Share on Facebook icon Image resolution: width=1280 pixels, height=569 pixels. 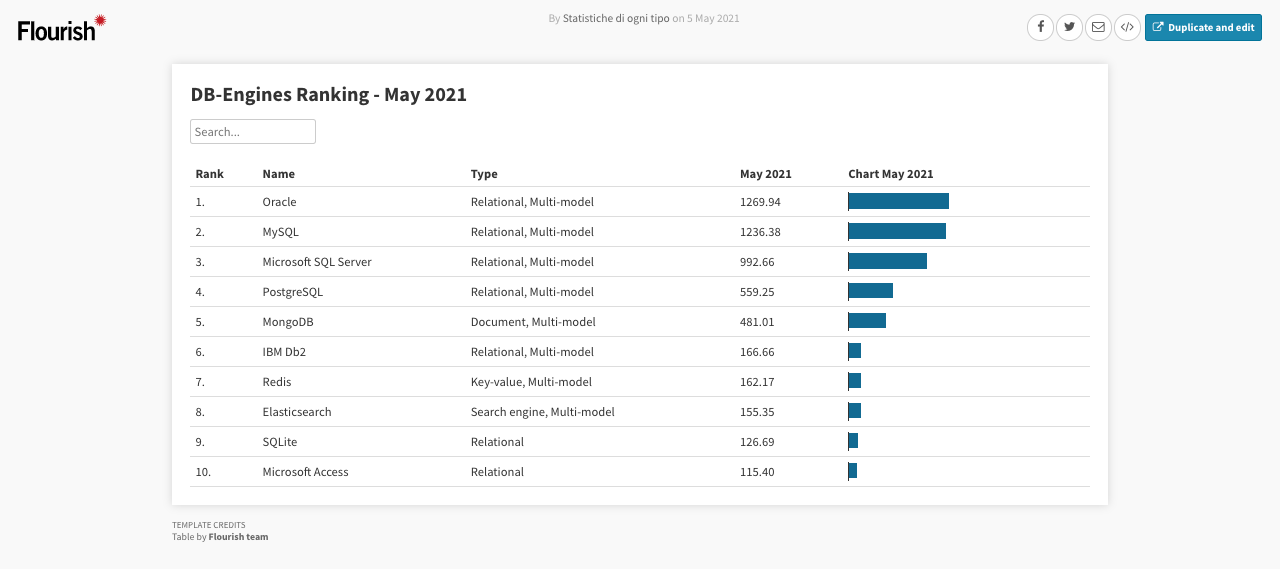click(1041, 27)
